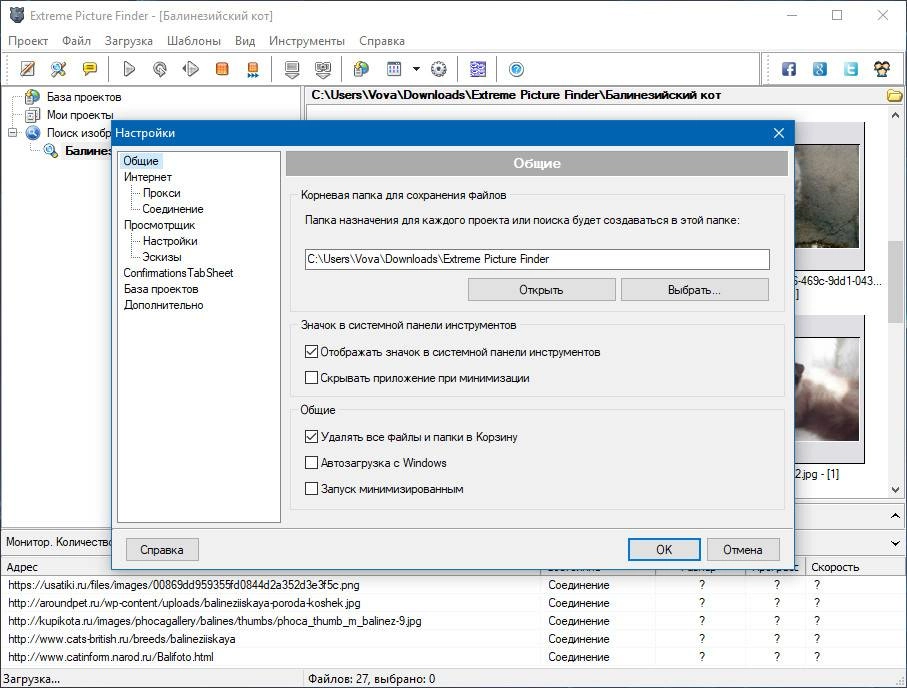The width and height of the screenshot is (907, 688).
Task: Open «Эскизы» settings page
Action: tap(162, 257)
